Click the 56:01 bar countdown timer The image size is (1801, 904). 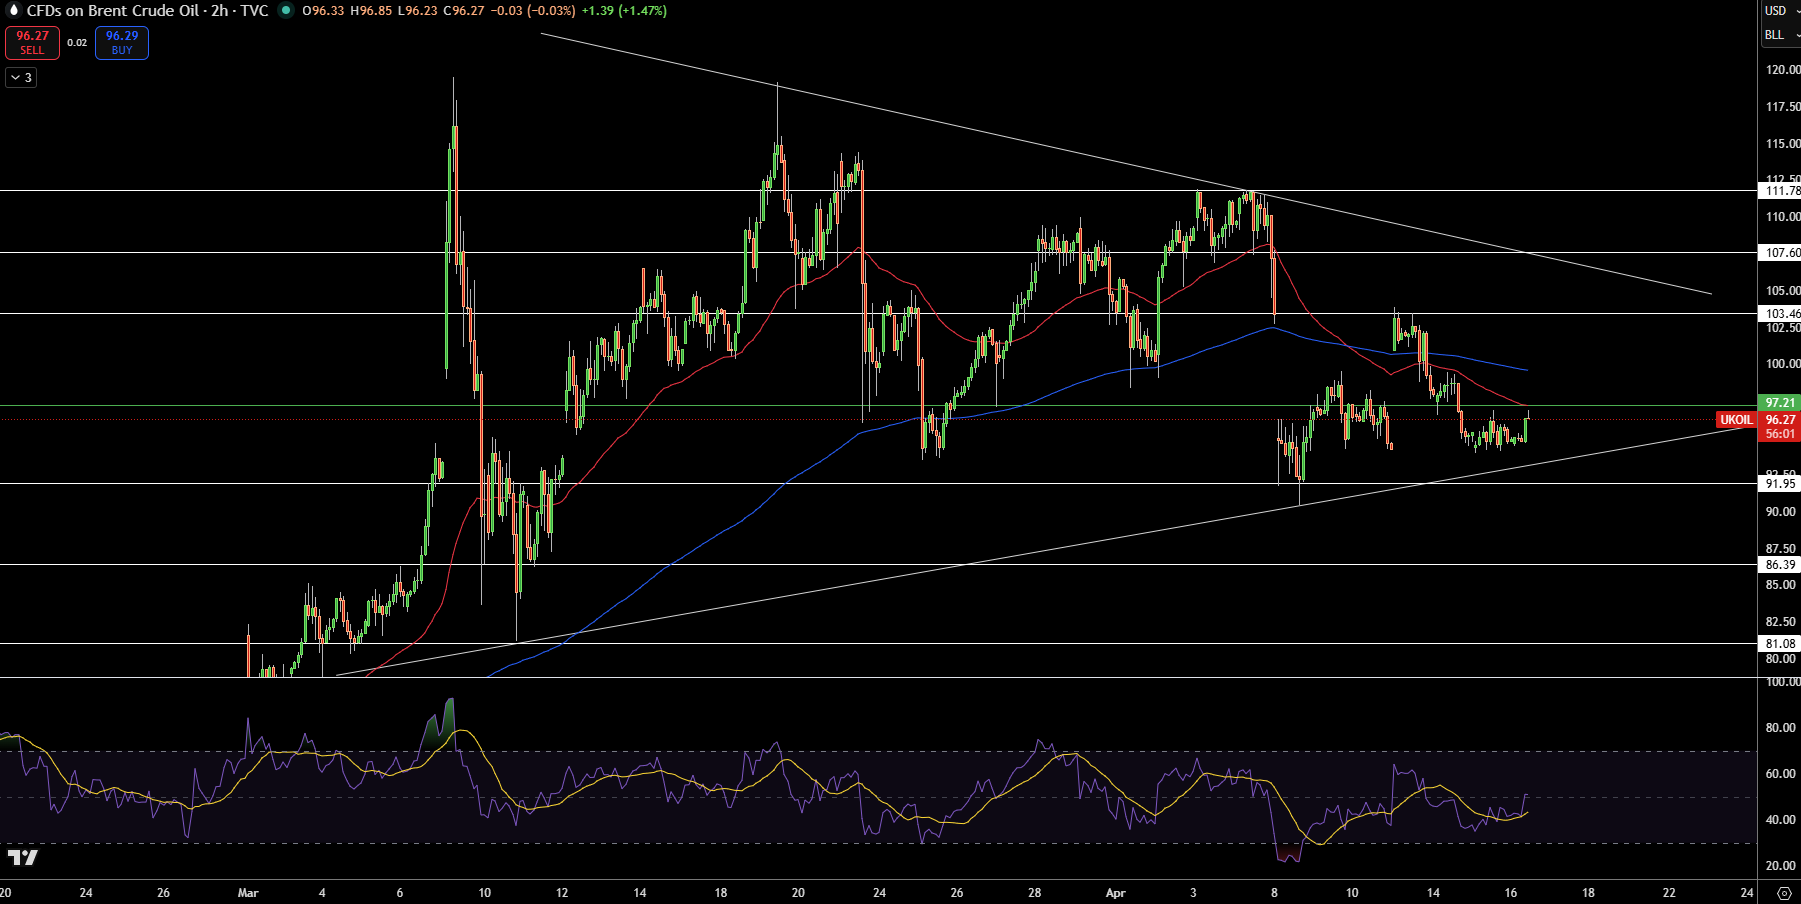pyautogui.click(x=1780, y=434)
